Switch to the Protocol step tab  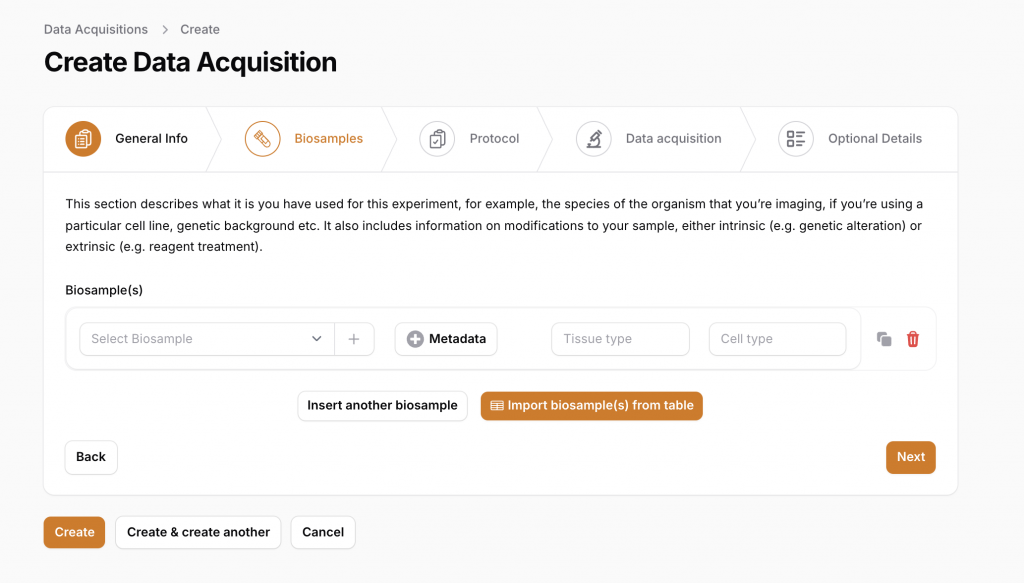click(x=494, y=139)
